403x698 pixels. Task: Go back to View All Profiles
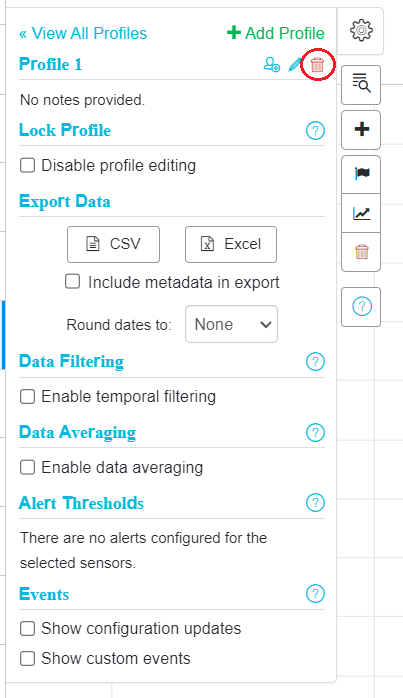point(83,33)
